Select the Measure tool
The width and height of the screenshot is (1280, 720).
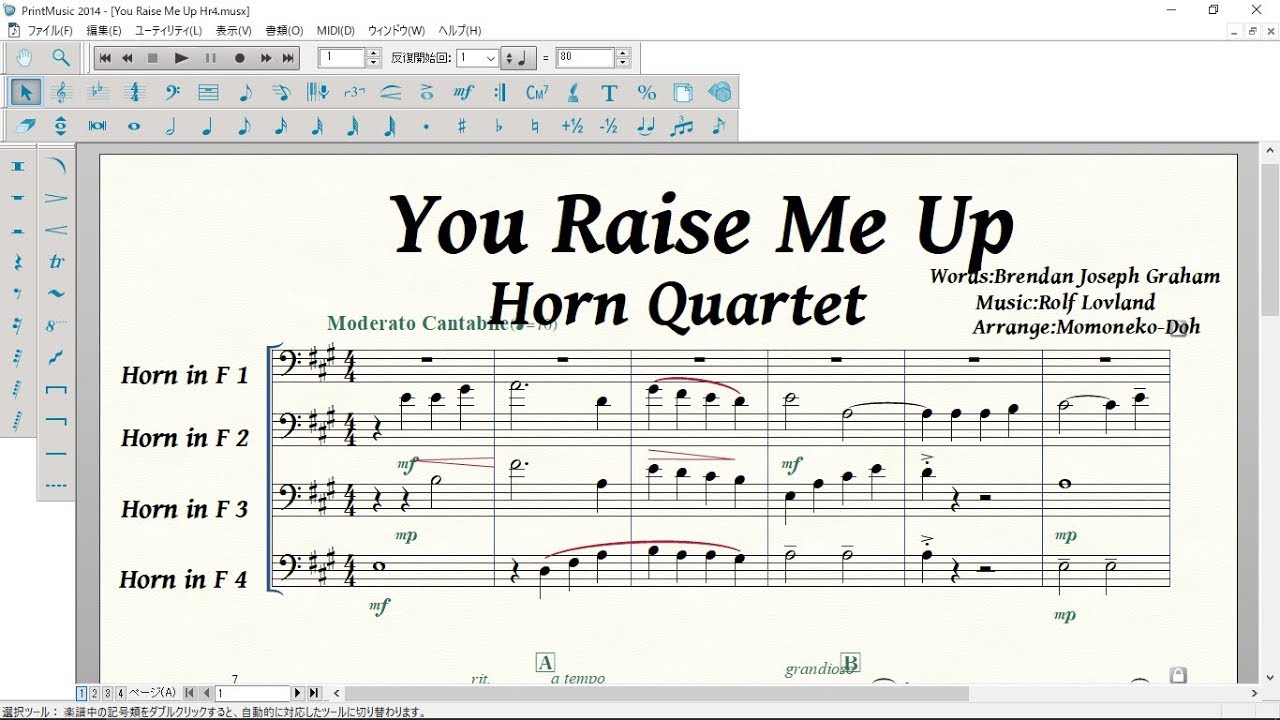point(208,93)
